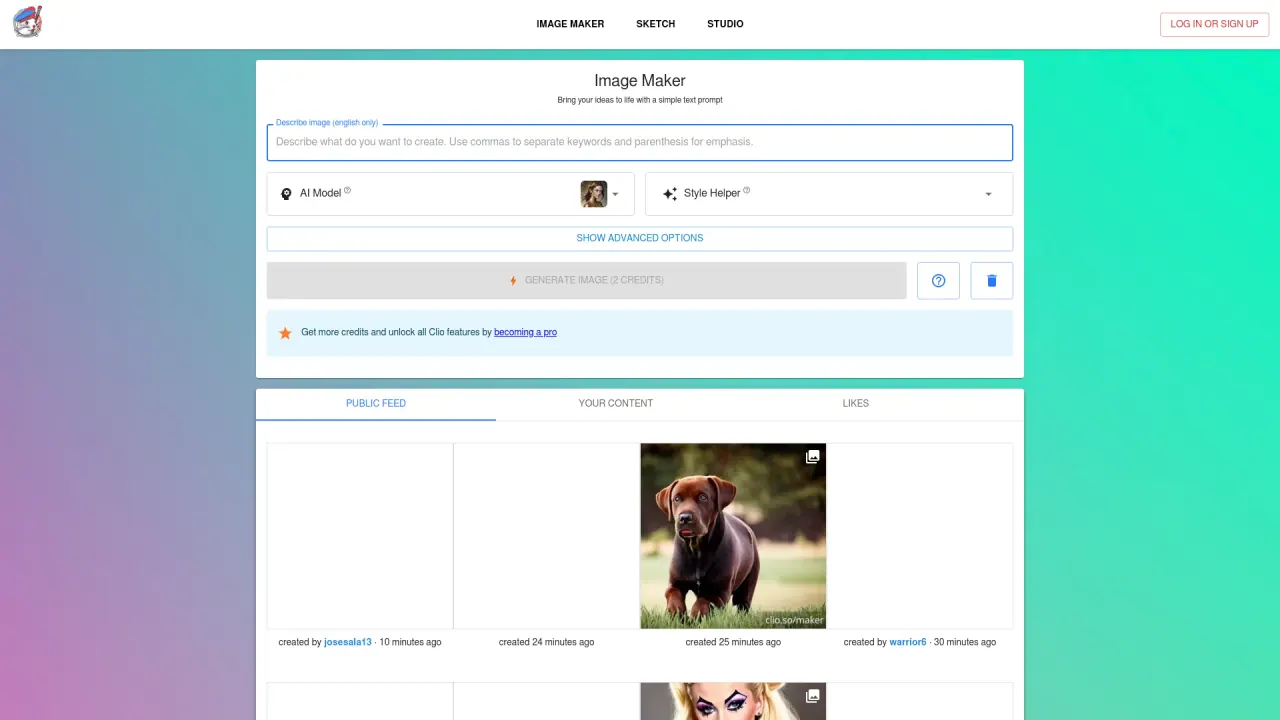Click the head icon beside AI Model
Screen dimensions: 1280x720
286,194
